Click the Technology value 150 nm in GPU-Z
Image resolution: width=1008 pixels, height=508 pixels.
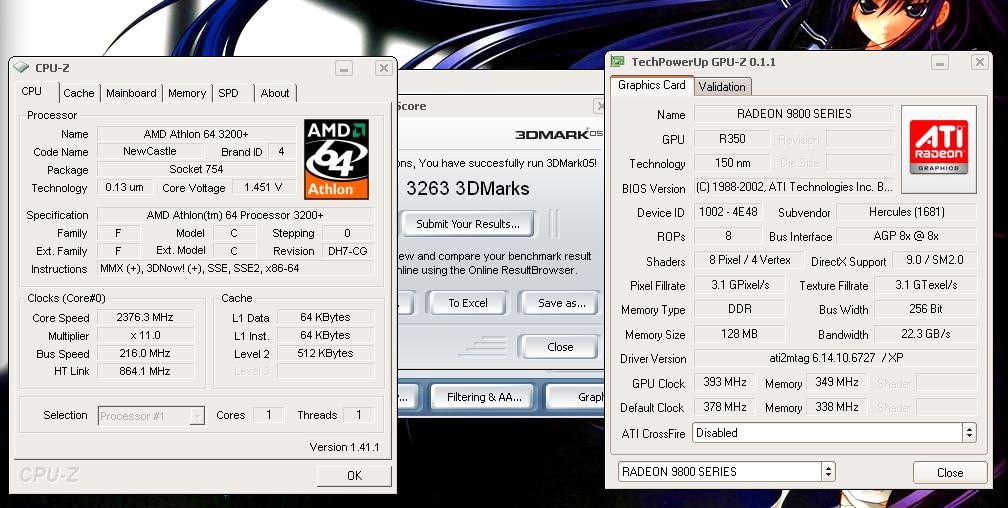click(732, 163)
